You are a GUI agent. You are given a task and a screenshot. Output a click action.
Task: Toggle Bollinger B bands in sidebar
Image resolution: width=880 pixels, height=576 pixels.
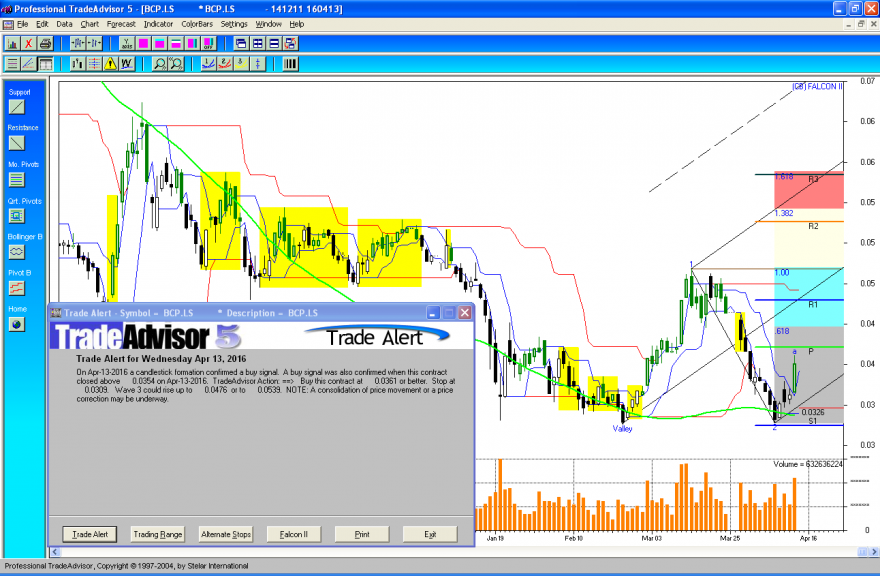(x=17, y=252)
